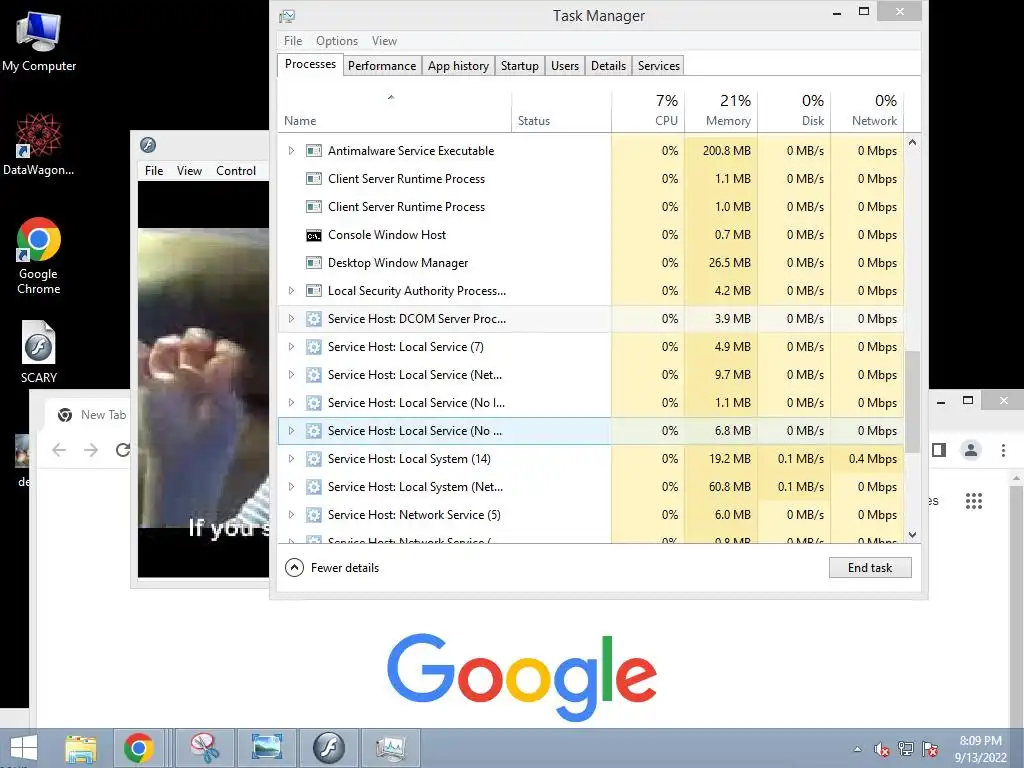Click the muted volume tray icon

click(x=882, y=749)
